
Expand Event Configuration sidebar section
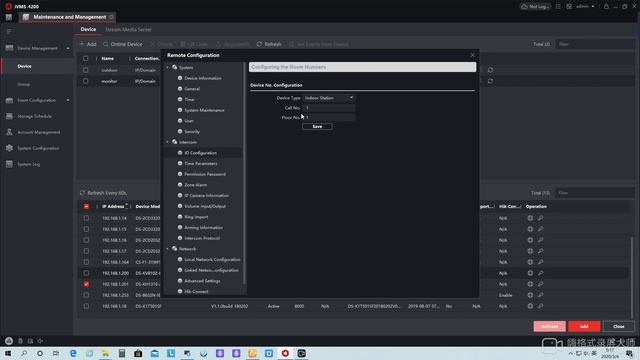(68, 100)
